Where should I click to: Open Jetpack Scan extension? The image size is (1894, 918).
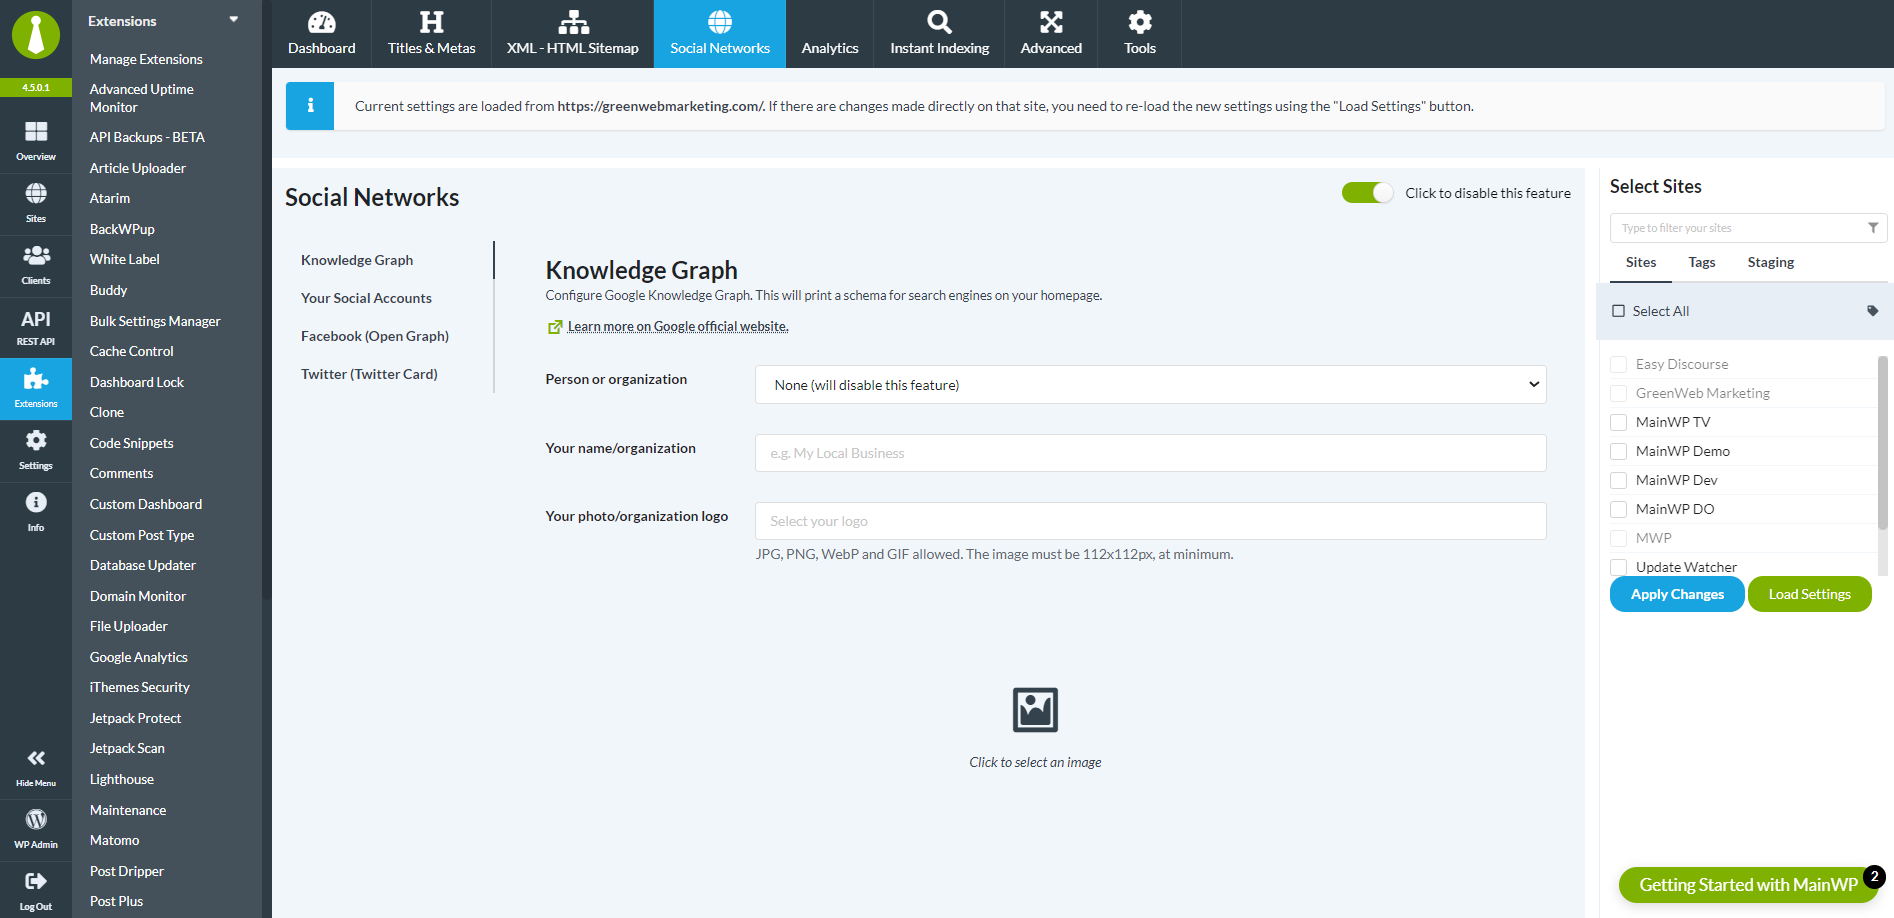coord(127,748)
